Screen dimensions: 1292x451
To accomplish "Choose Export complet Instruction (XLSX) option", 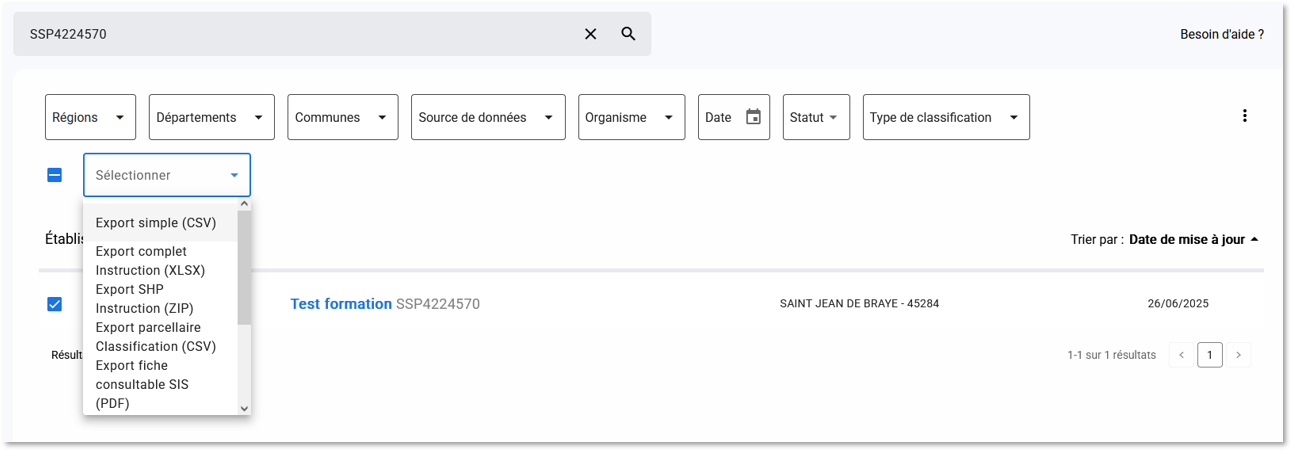I will [160, 261].
